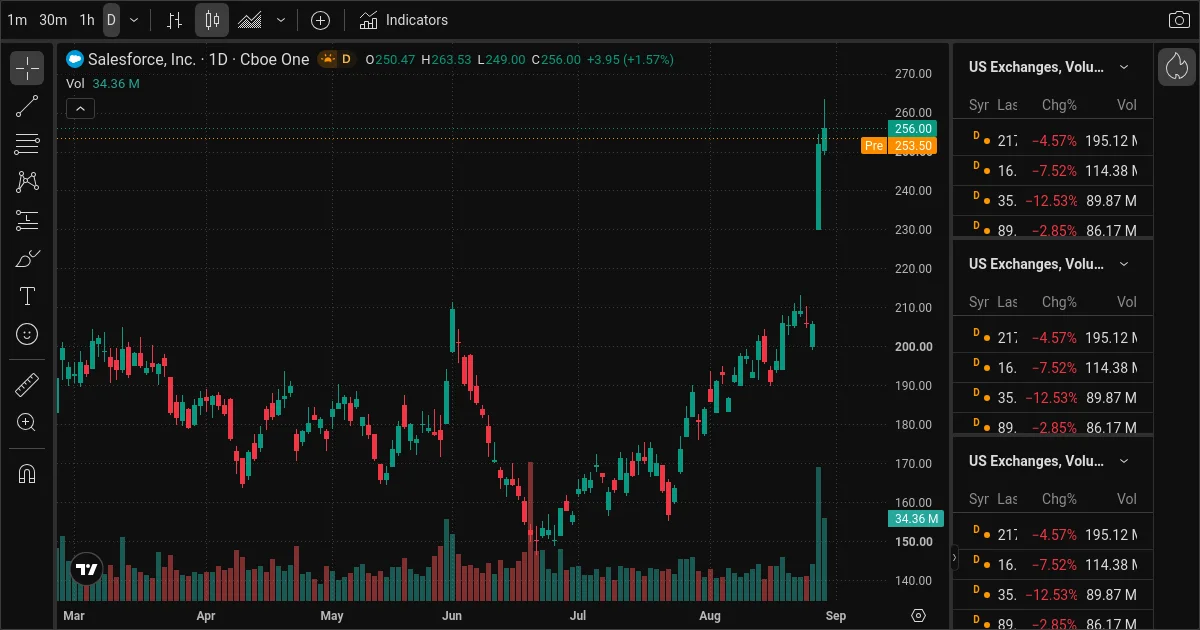
Task: Click the 256.00 current price label
Action: 912,129
